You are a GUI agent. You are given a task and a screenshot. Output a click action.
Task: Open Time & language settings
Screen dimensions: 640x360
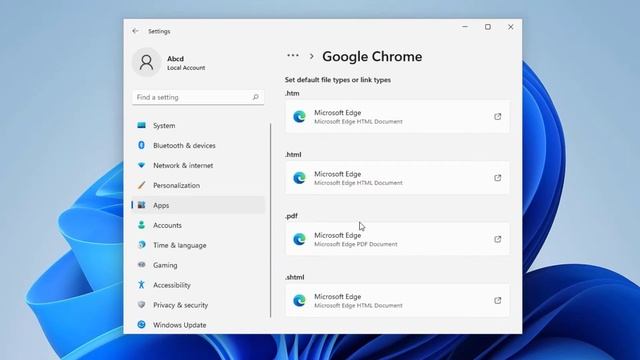click(x=198, y=245)
